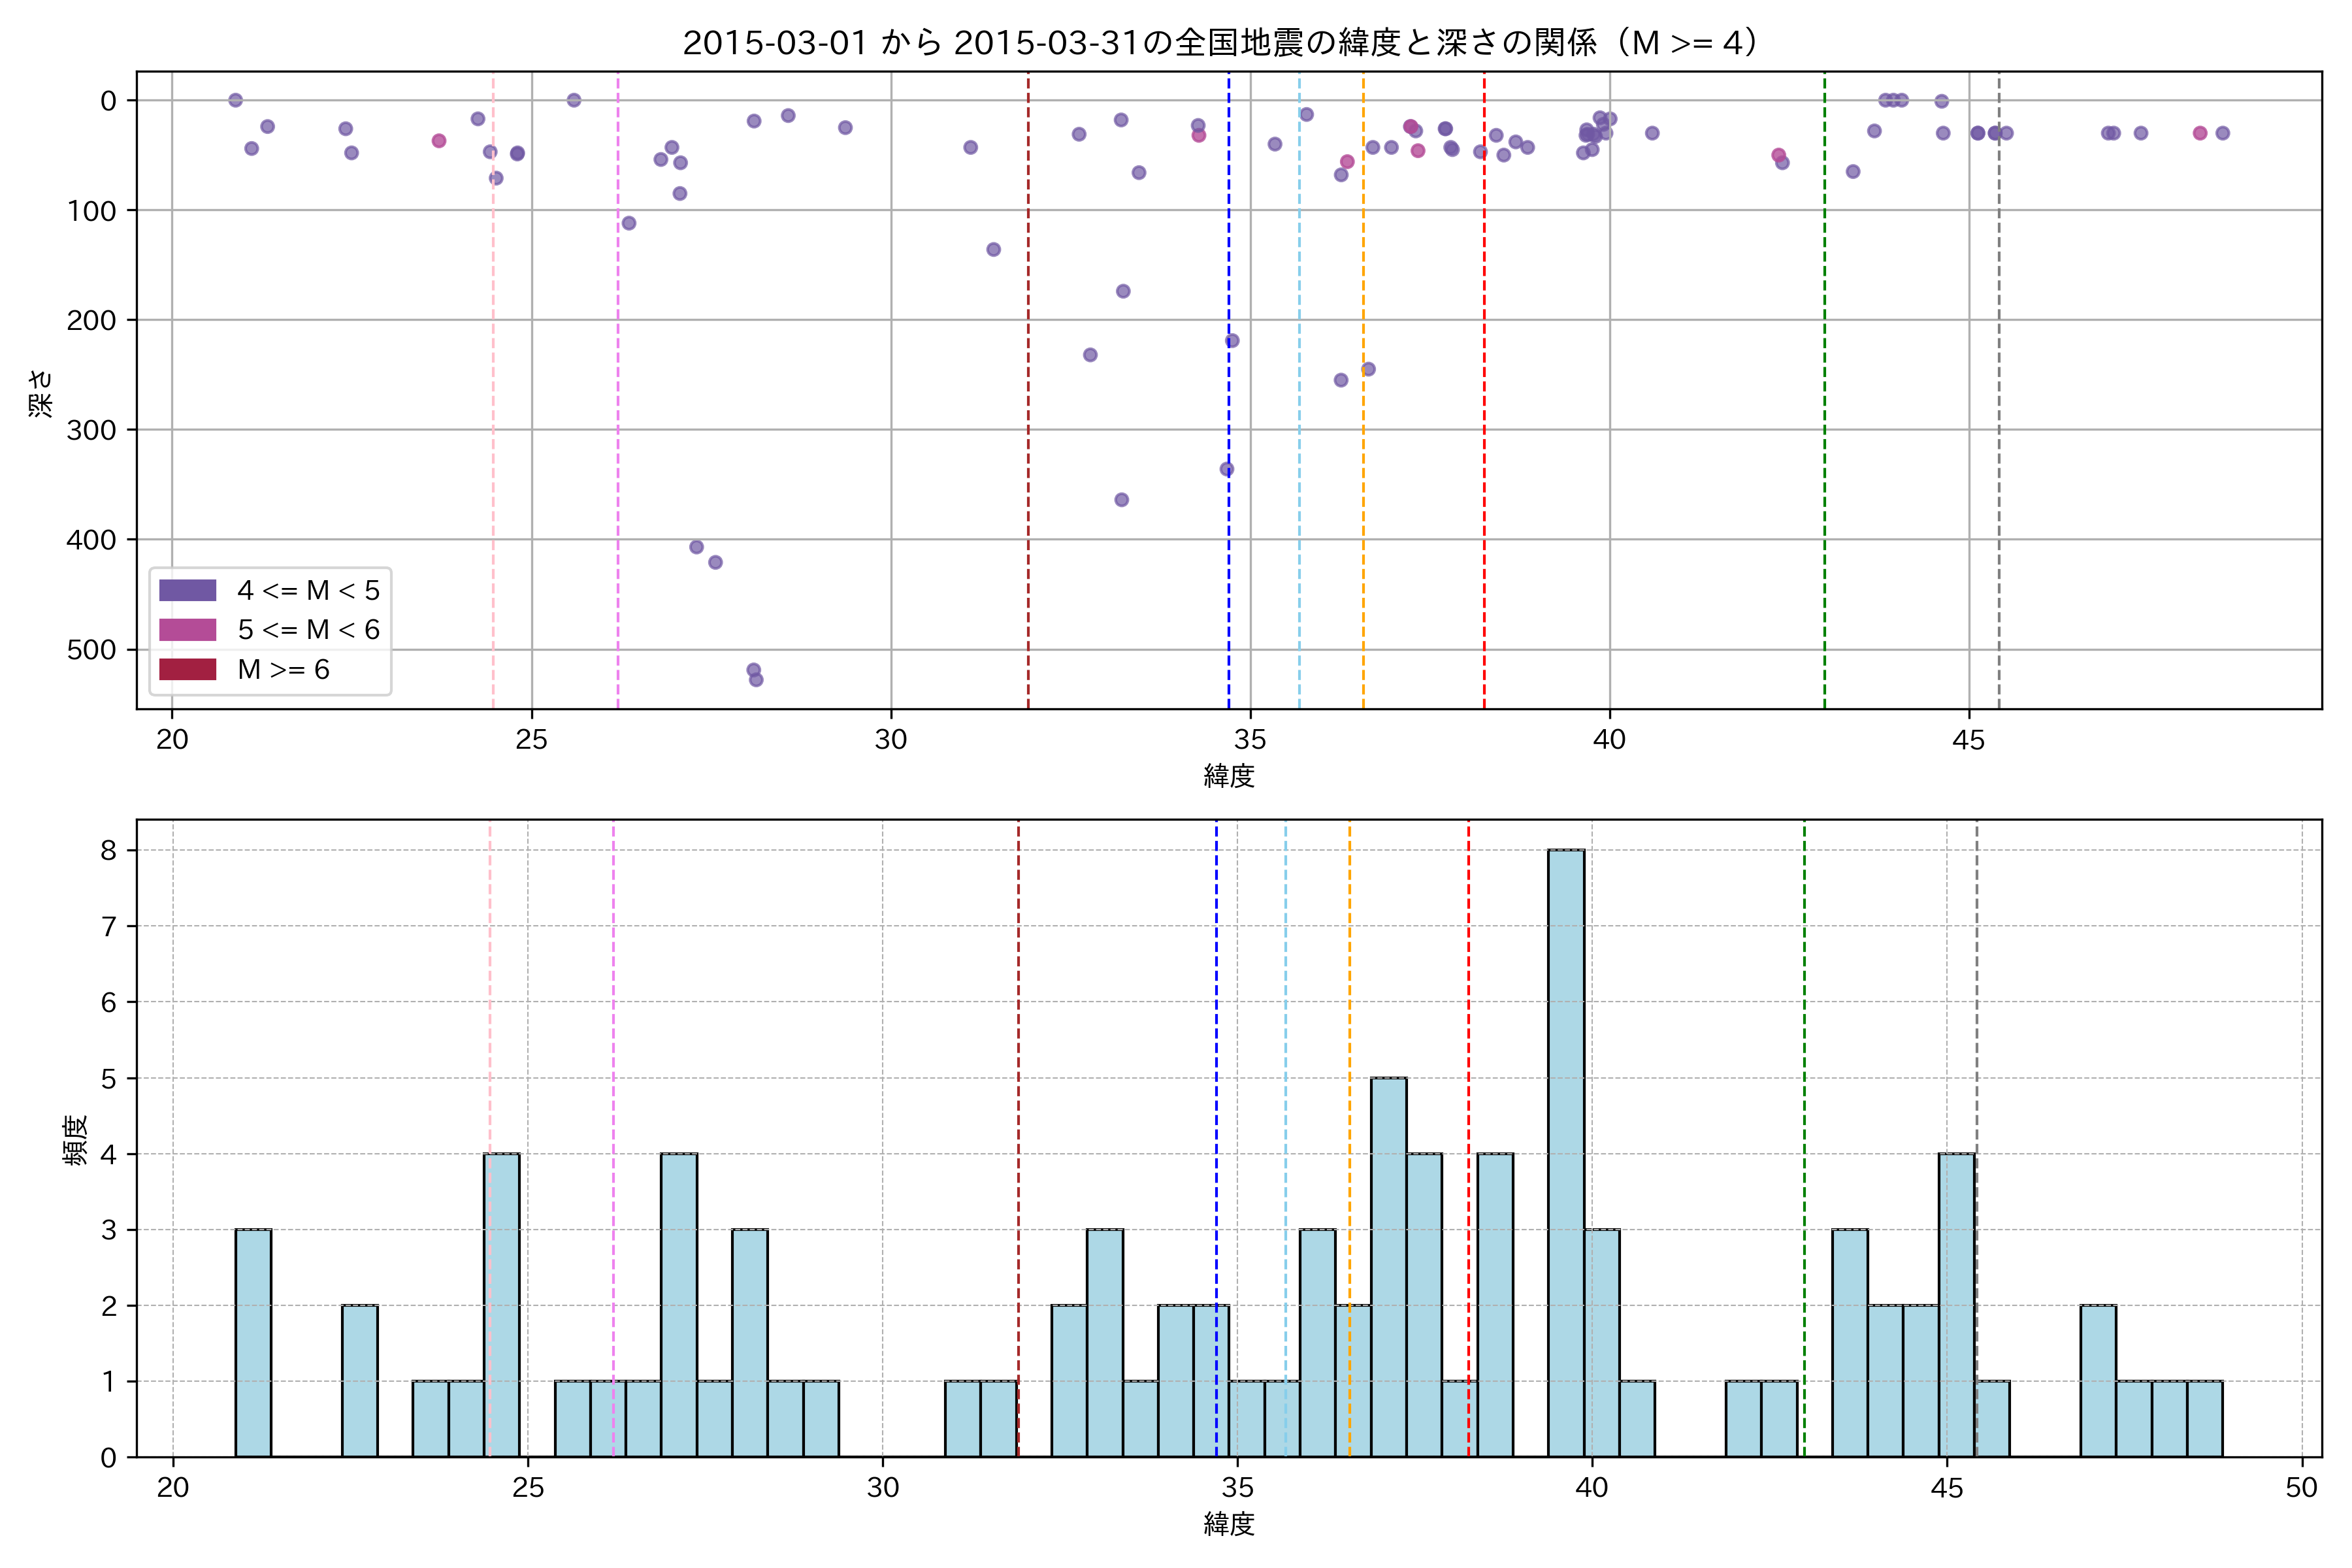Image resolution: width=2352 pixels, height=1568 pixels.
Task: Click the '8' tick label on frequency axis
Action: point(108,851)
